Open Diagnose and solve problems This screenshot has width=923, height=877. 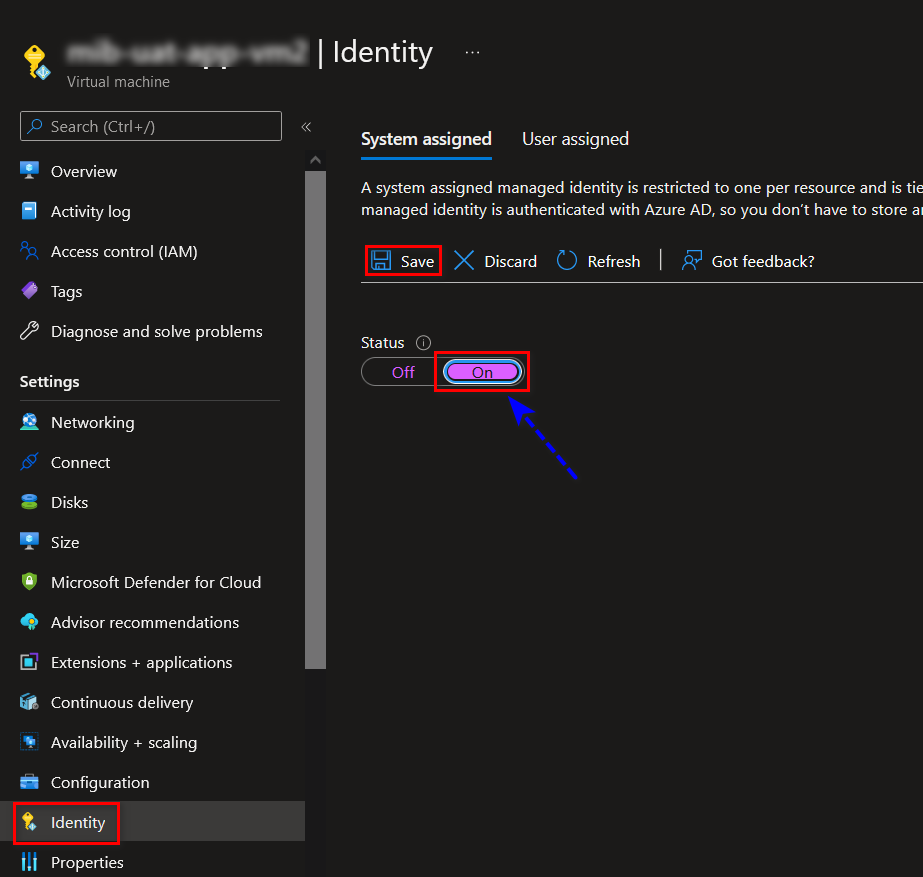156,331
